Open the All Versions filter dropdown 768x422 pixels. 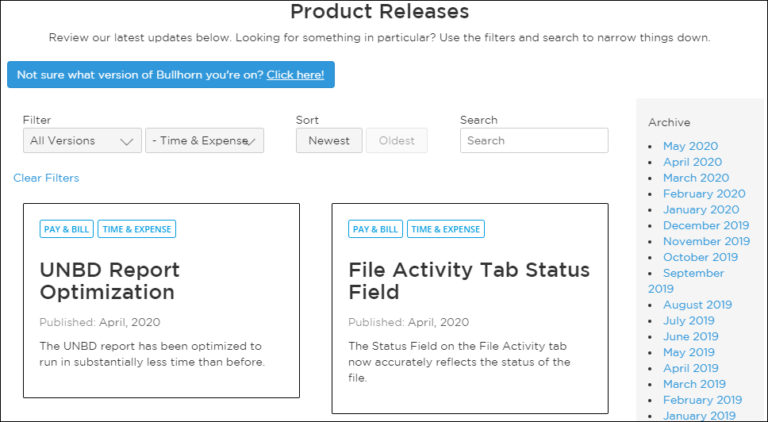pos(82,141)
